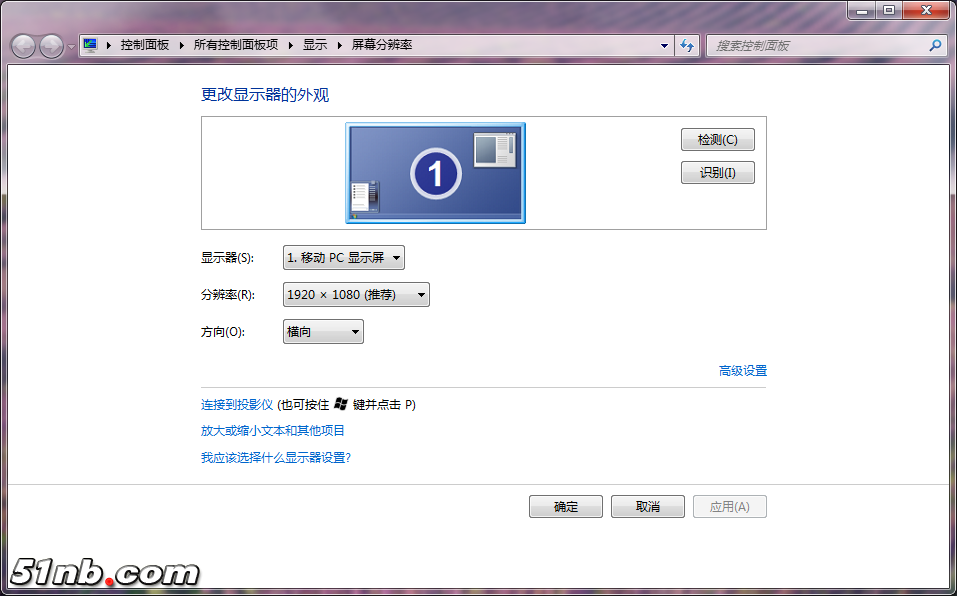Expand arrow before 屏幕分辨率 breadcrumb

pyautogui.click(x=340, y=45)
